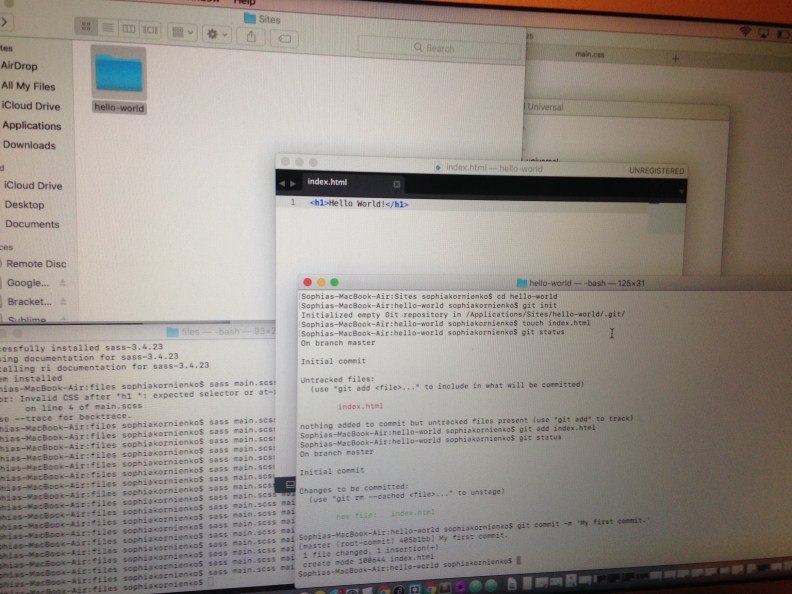Close the index.html tab
The image size is (792, 594).
click(x=396, y=184)
